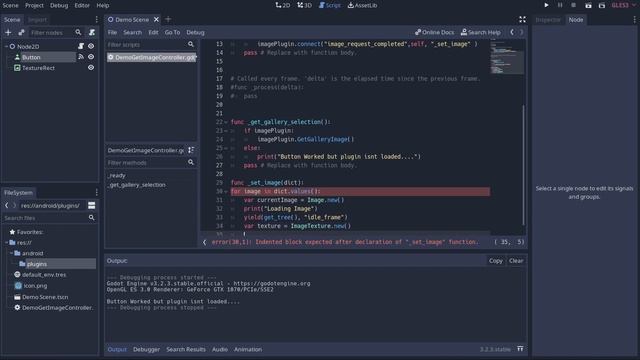
Task: Open GLES3 renderer dropdown
Action: tap(624, 5)
